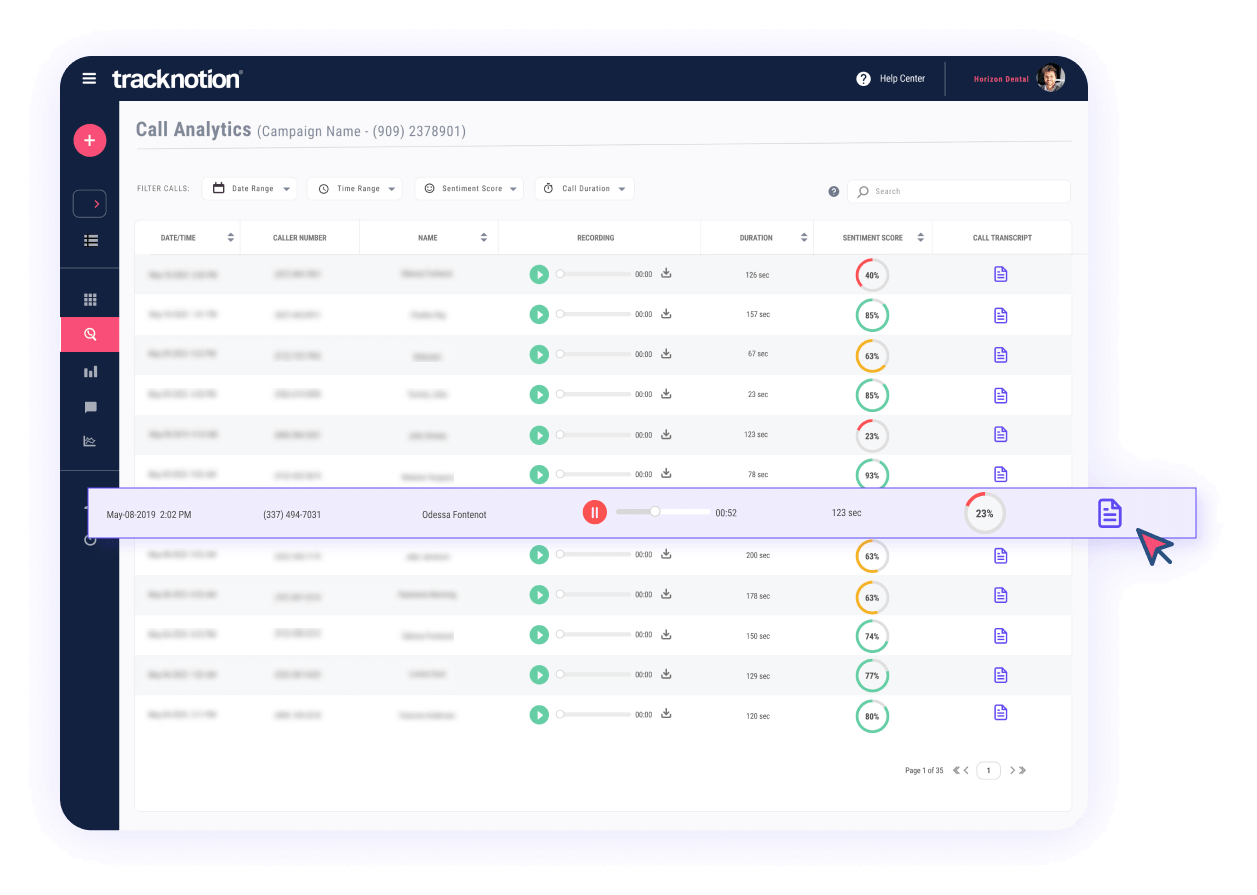
Task: Open the hamburger menu beside tracknotion logo
Action: [89, 79]
